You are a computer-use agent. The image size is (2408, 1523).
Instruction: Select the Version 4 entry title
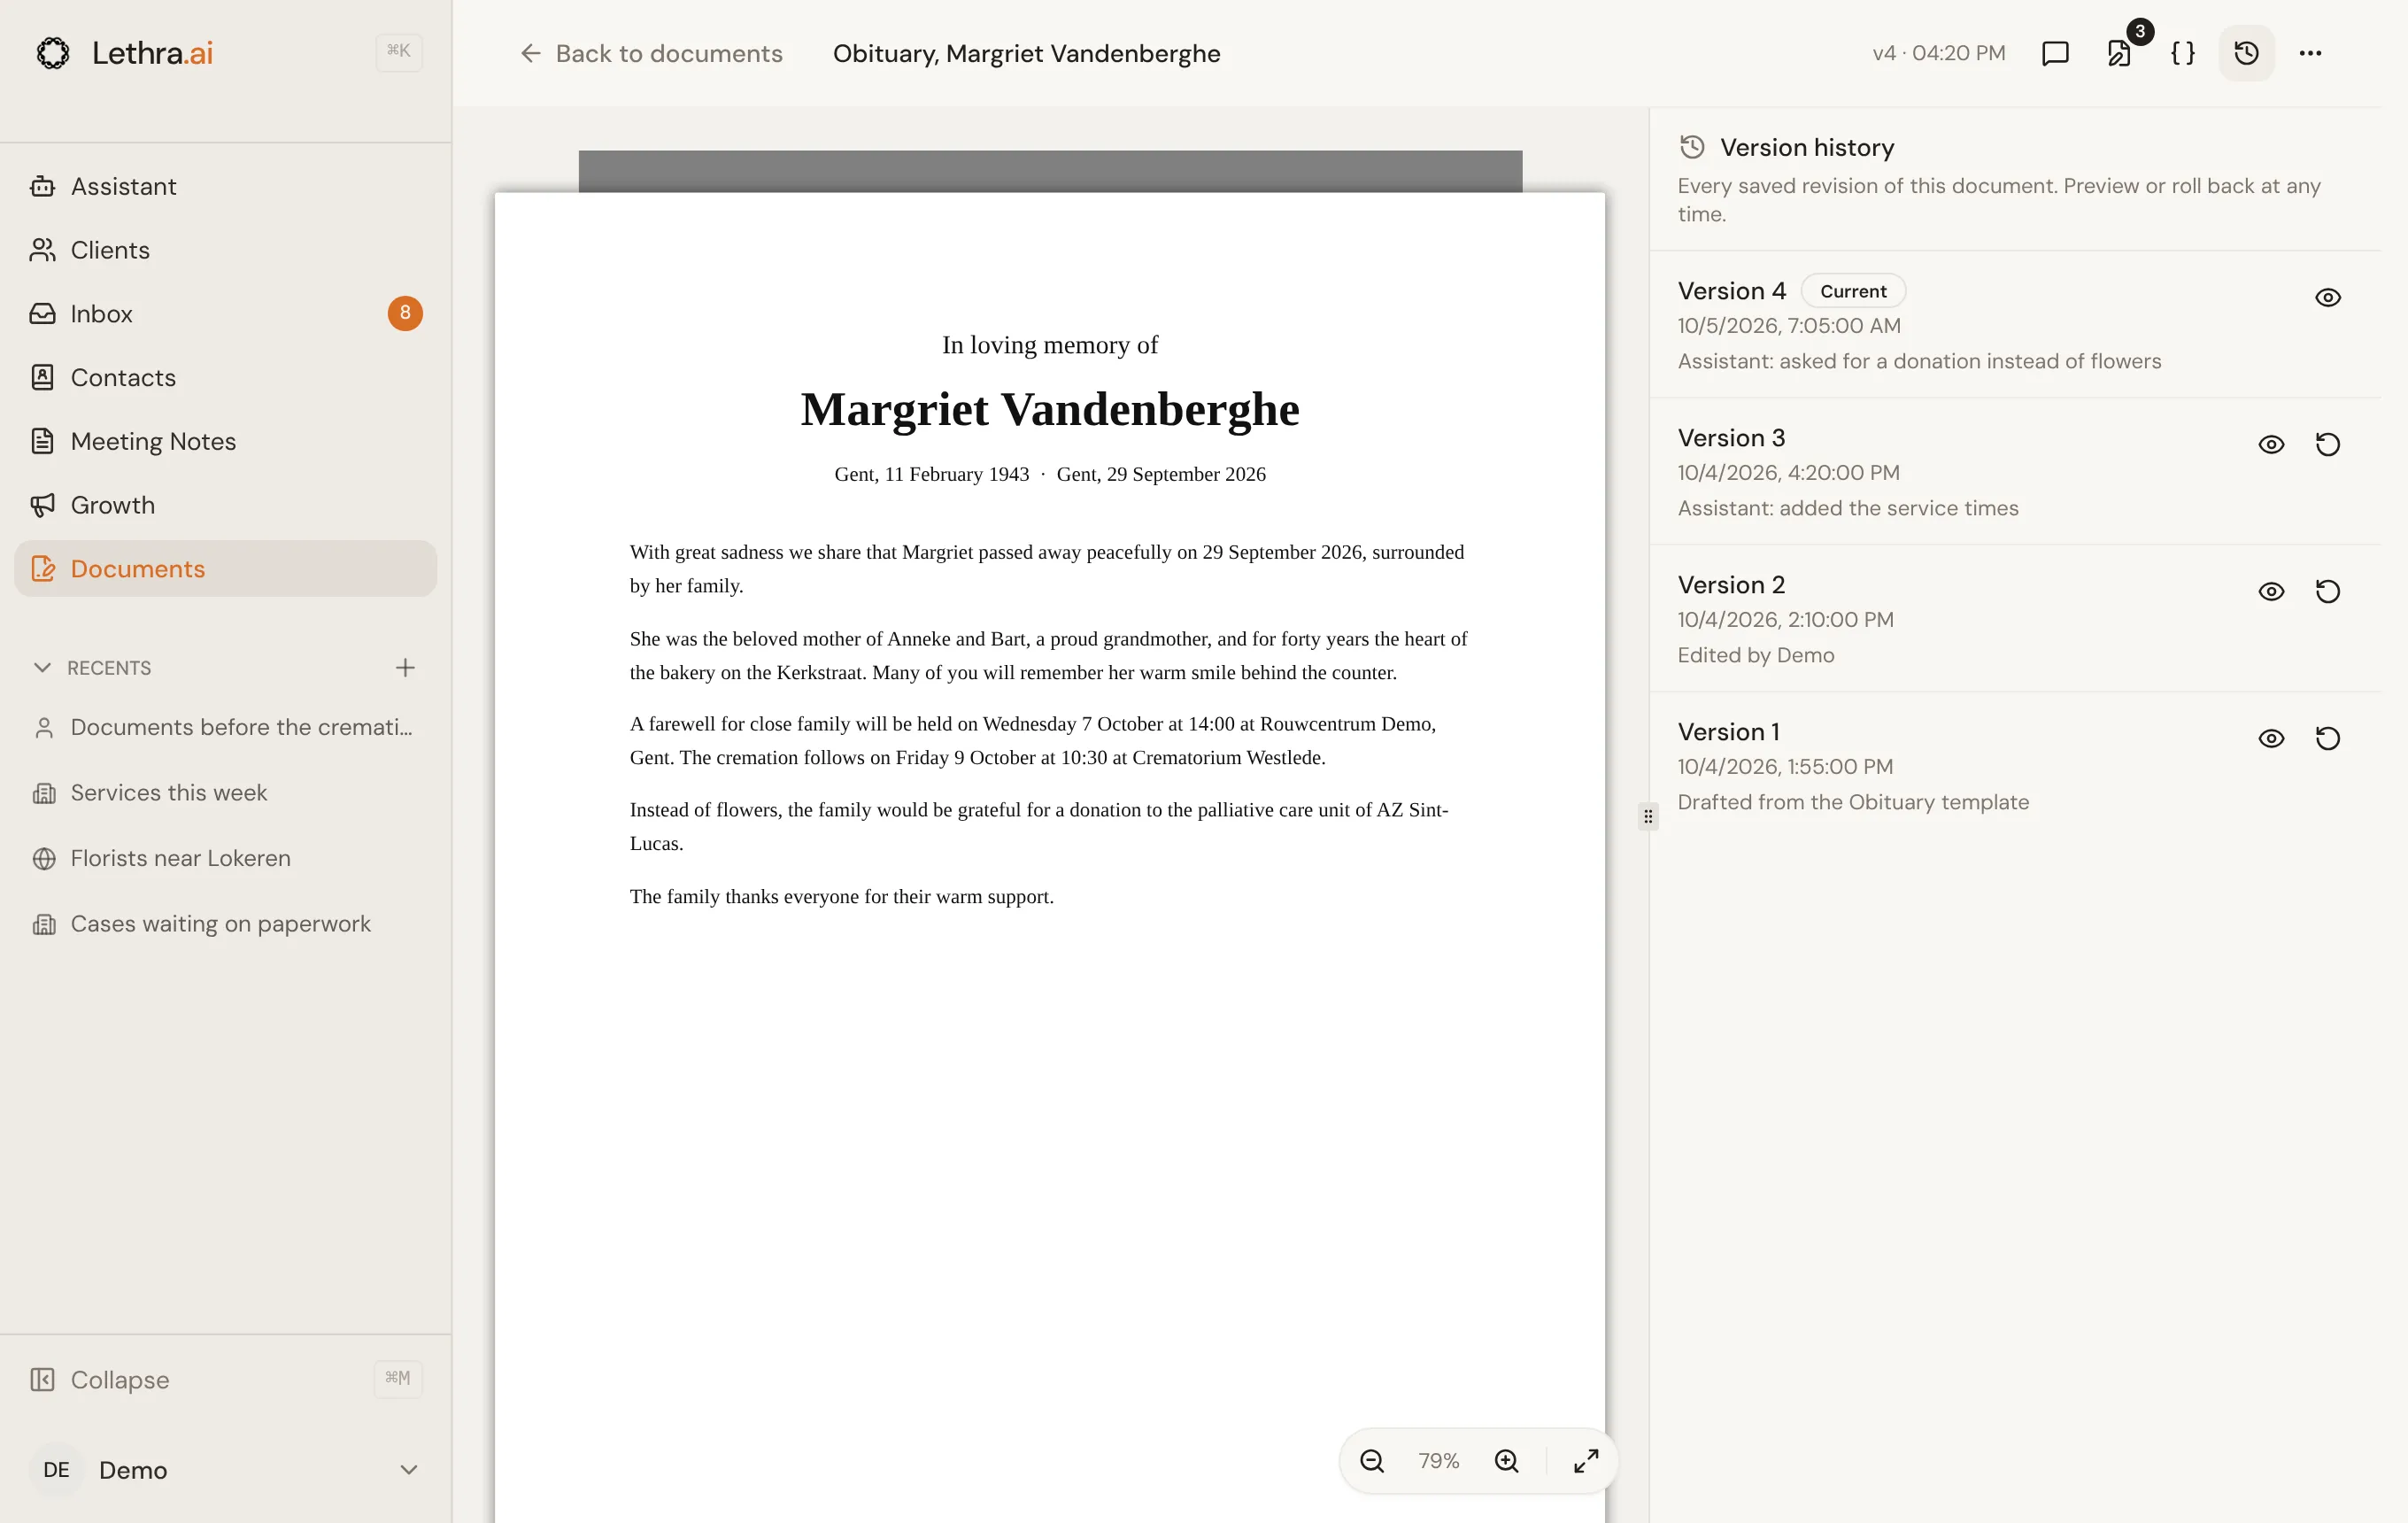pyautogui.click(x=1731, y=291)
